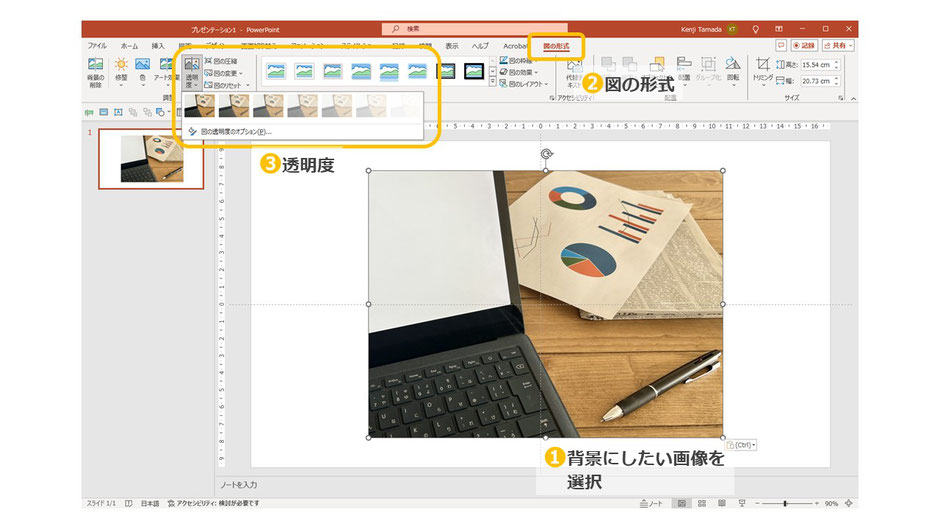Open the ファイル tab
940x529 pixels.
[x=97, y=46]
